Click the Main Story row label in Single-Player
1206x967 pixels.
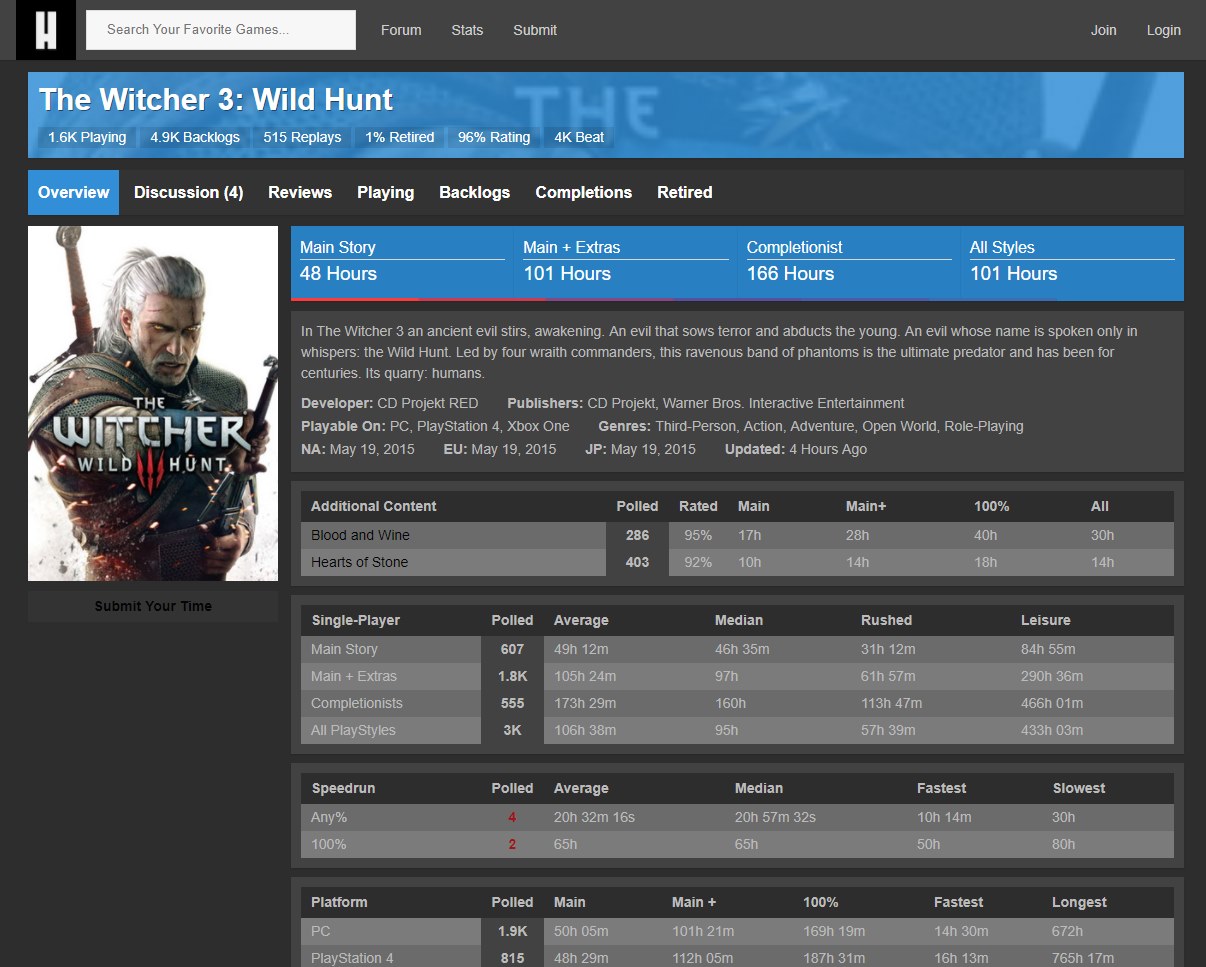pyautogui.click(x=344, y=649)
